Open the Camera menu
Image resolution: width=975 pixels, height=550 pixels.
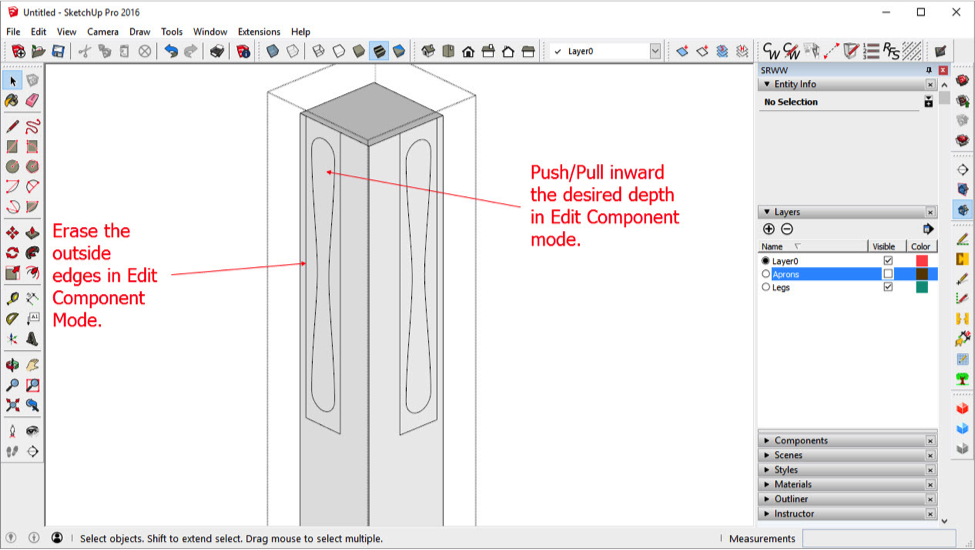[102, 32]
